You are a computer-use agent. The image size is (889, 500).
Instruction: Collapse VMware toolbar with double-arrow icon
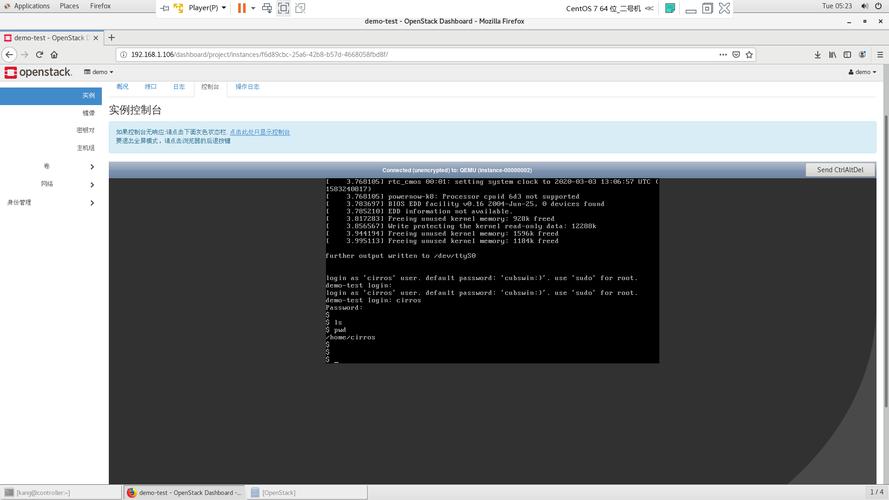coord(649,8)
